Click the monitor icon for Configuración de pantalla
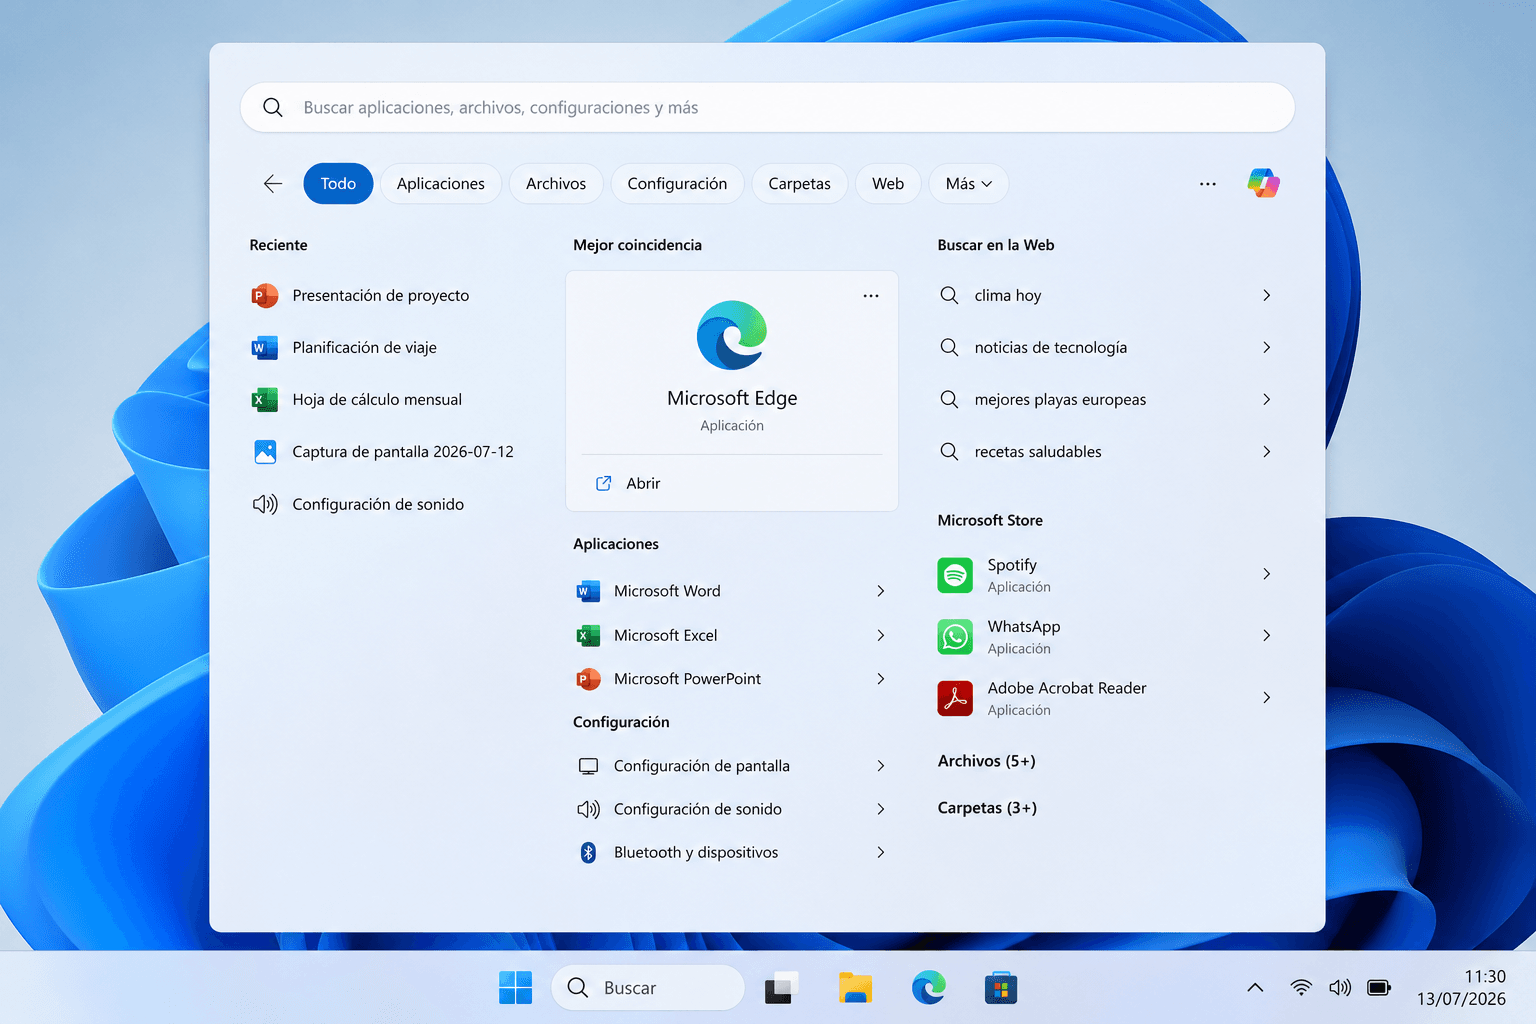 tap(588, 766)
